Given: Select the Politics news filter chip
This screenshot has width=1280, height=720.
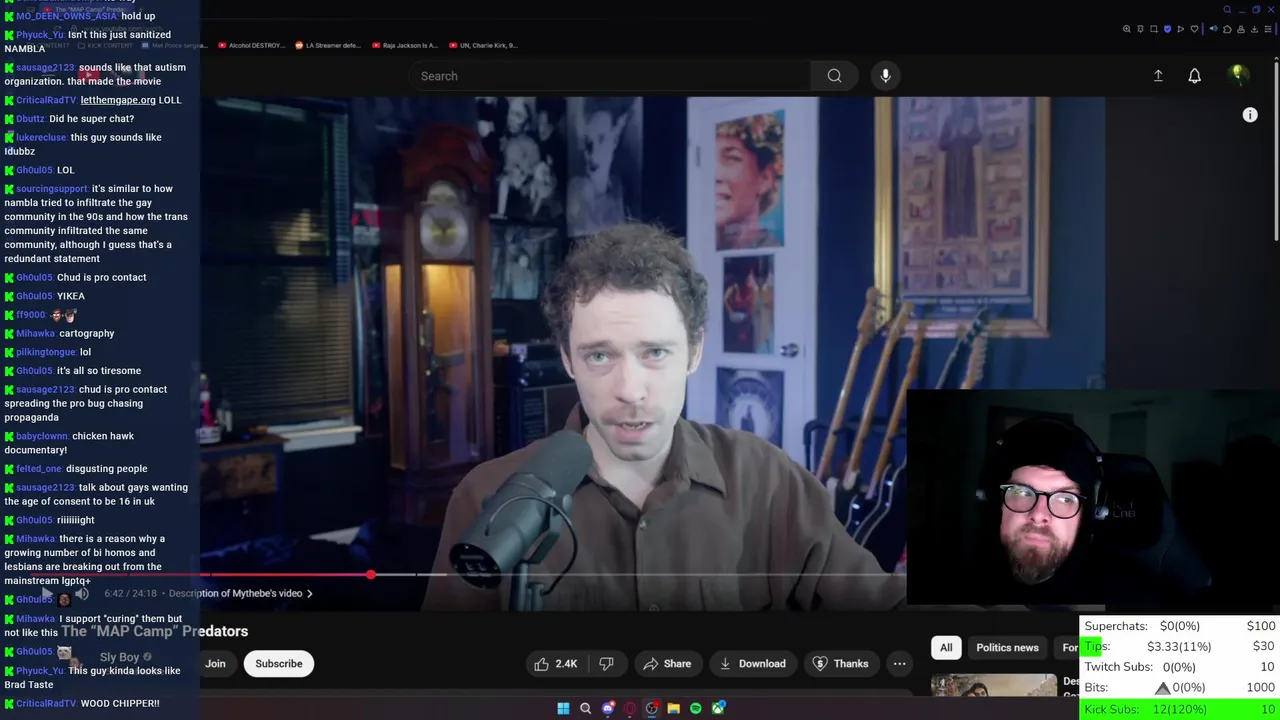Looking at the screenshot, I should pos(1007,648).
